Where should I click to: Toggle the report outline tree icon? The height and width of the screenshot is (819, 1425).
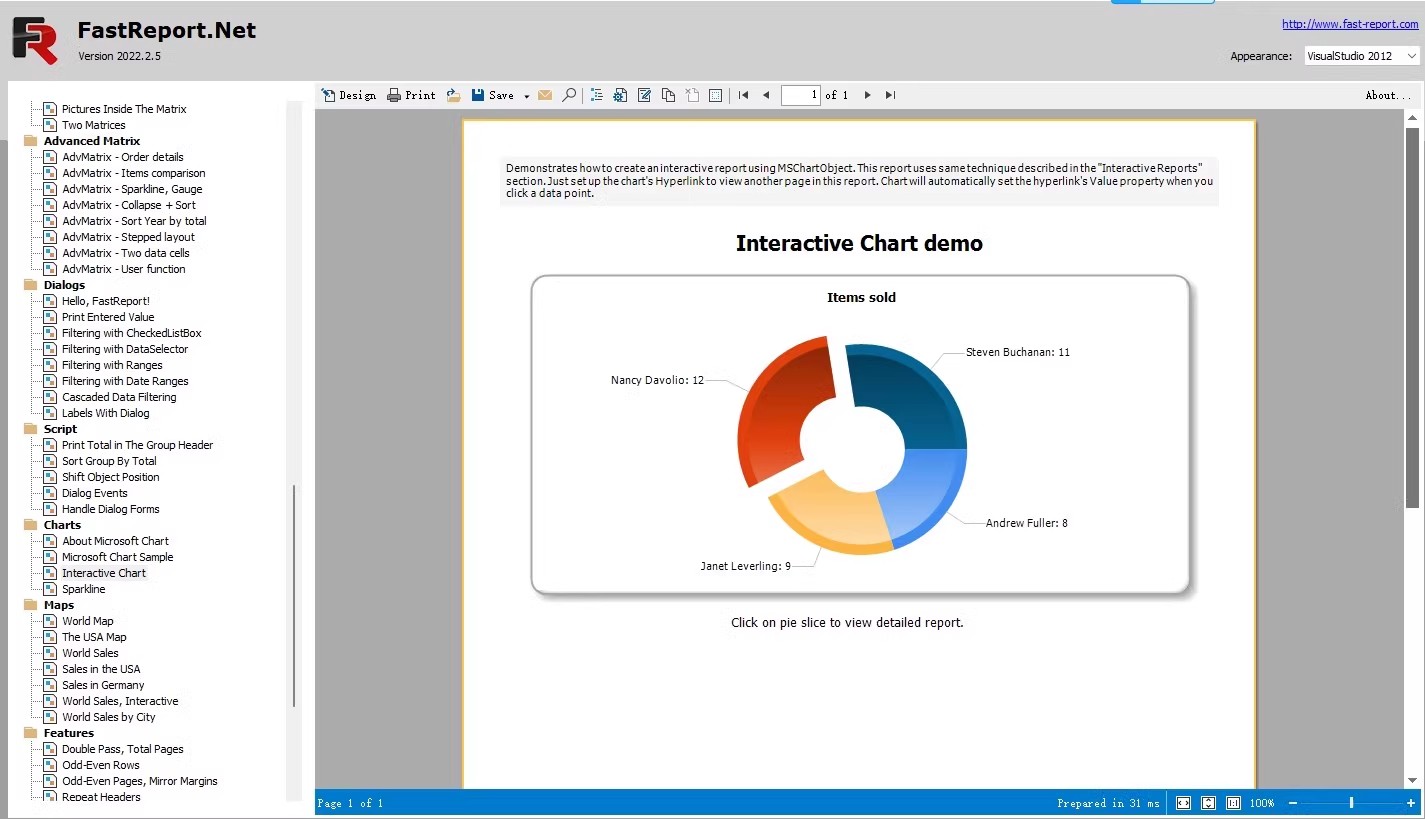597,95
